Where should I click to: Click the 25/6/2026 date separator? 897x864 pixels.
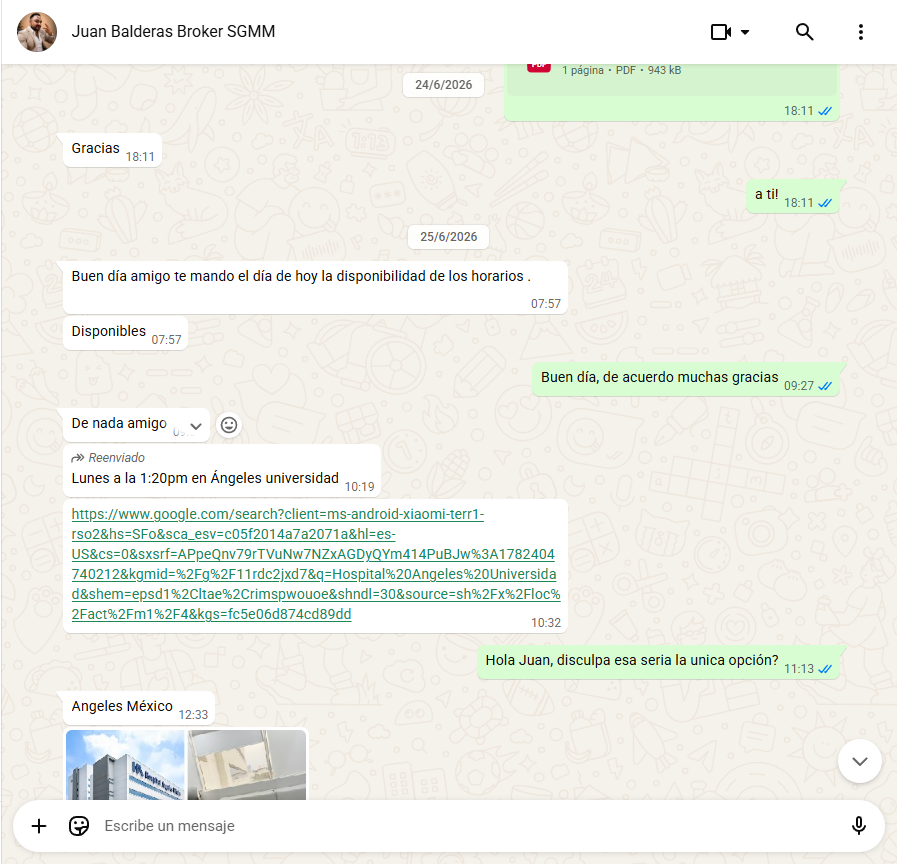click(448, 237)
